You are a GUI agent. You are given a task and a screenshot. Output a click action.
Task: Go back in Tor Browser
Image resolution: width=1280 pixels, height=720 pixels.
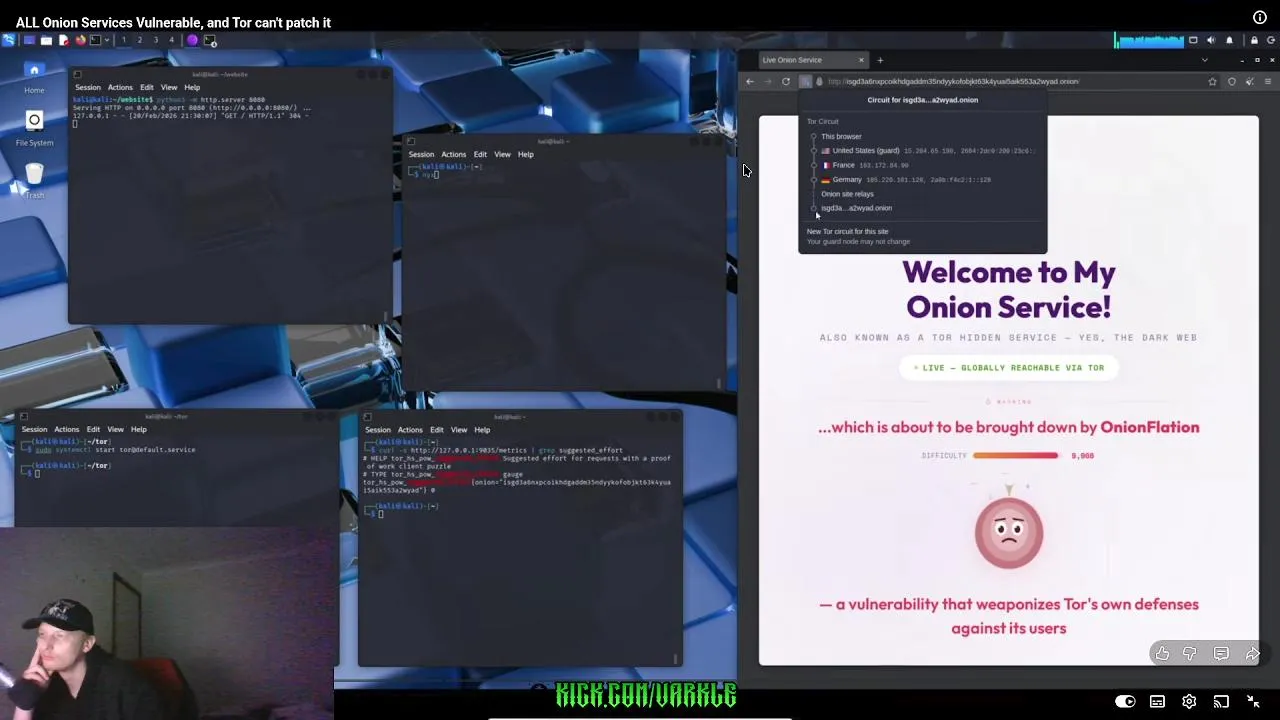pos(750,82)
